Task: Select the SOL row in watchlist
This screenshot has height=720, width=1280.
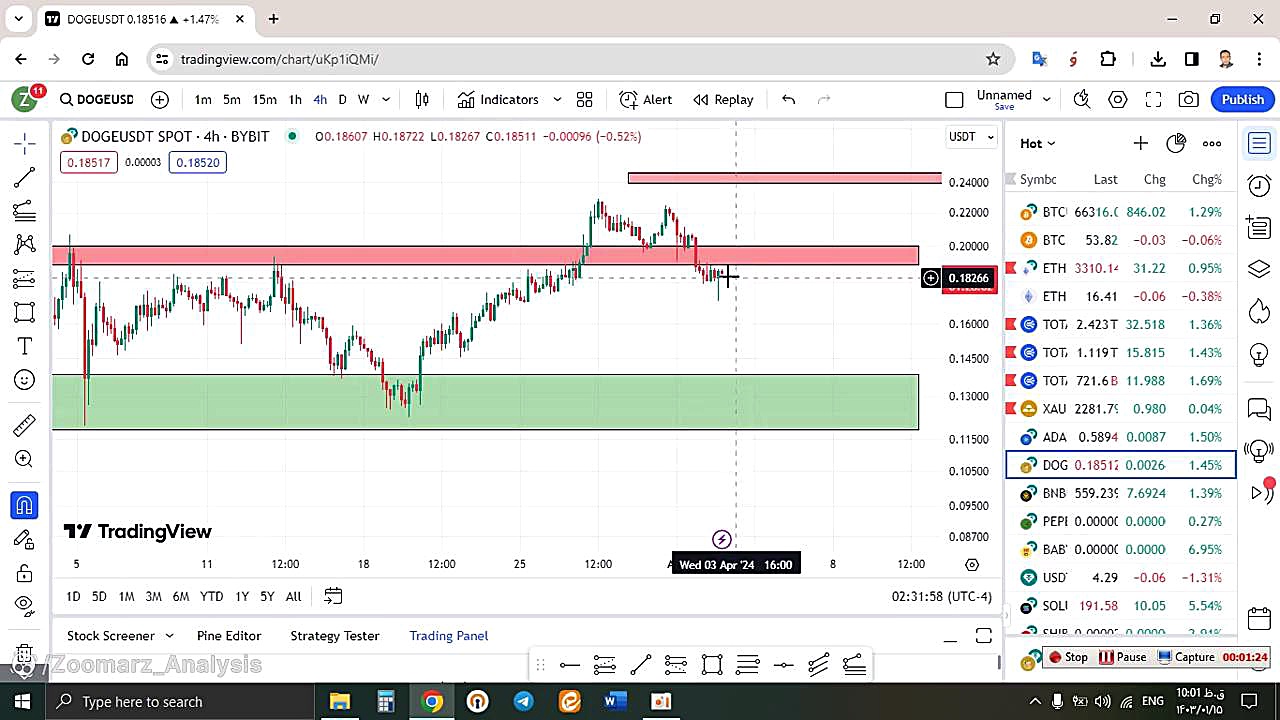Action: pyautogui.click(x=1121, y=606)
